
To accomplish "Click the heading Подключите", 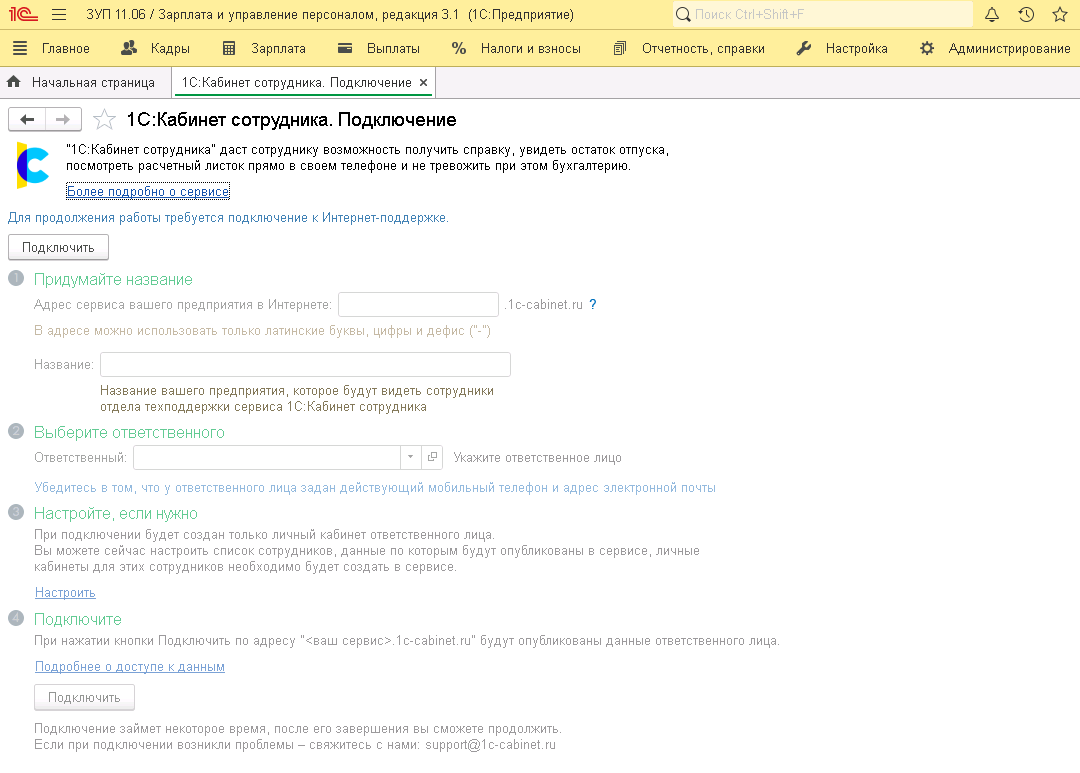I will tap(78, 619).
